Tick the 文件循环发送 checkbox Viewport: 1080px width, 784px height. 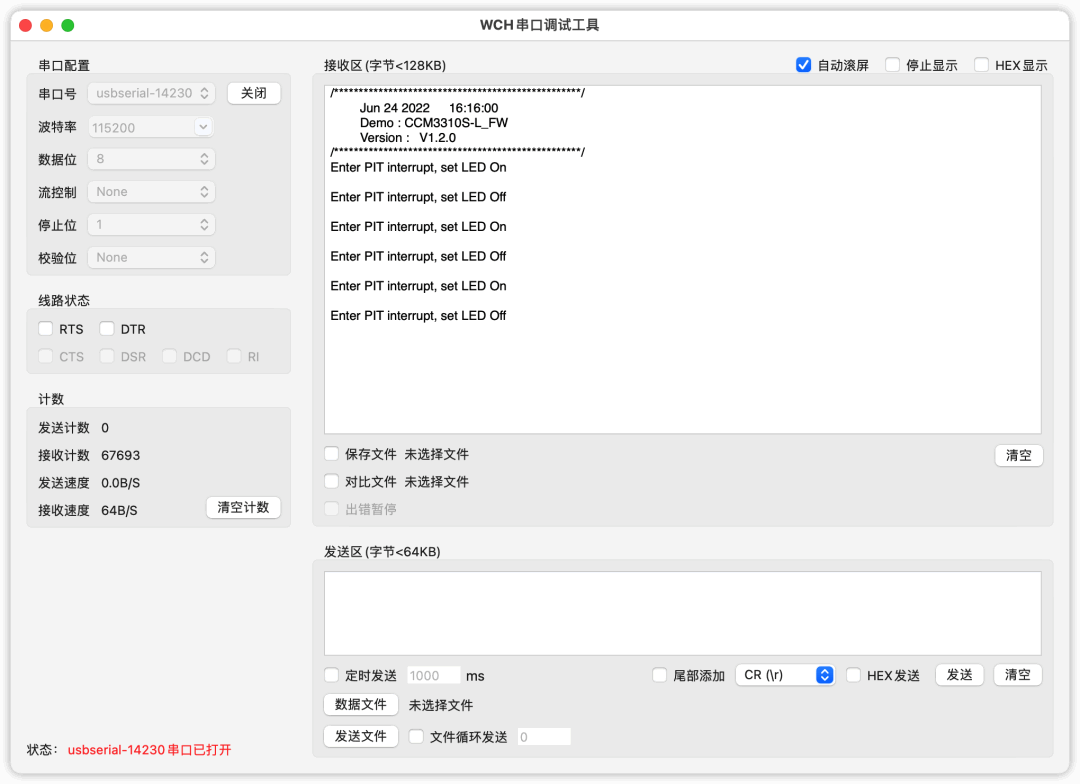(416, 737)
